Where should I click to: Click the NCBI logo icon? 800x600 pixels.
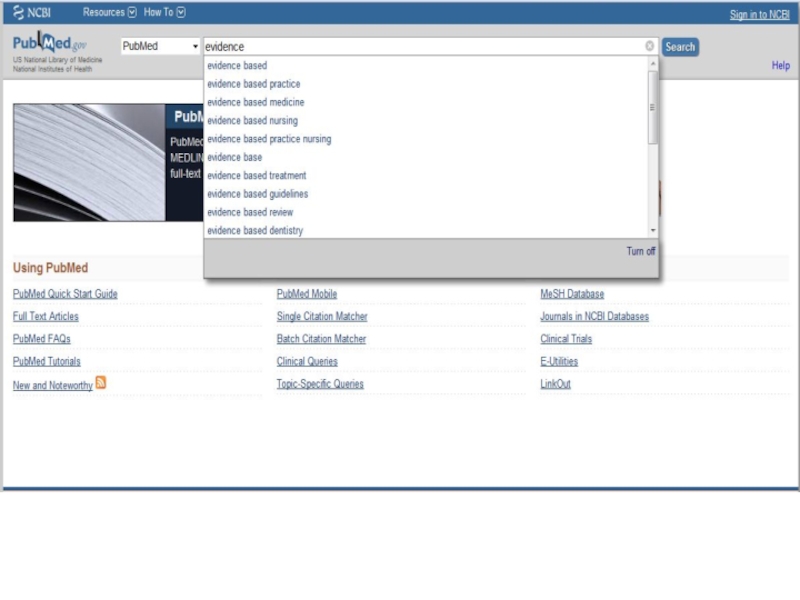pos(19,13)
